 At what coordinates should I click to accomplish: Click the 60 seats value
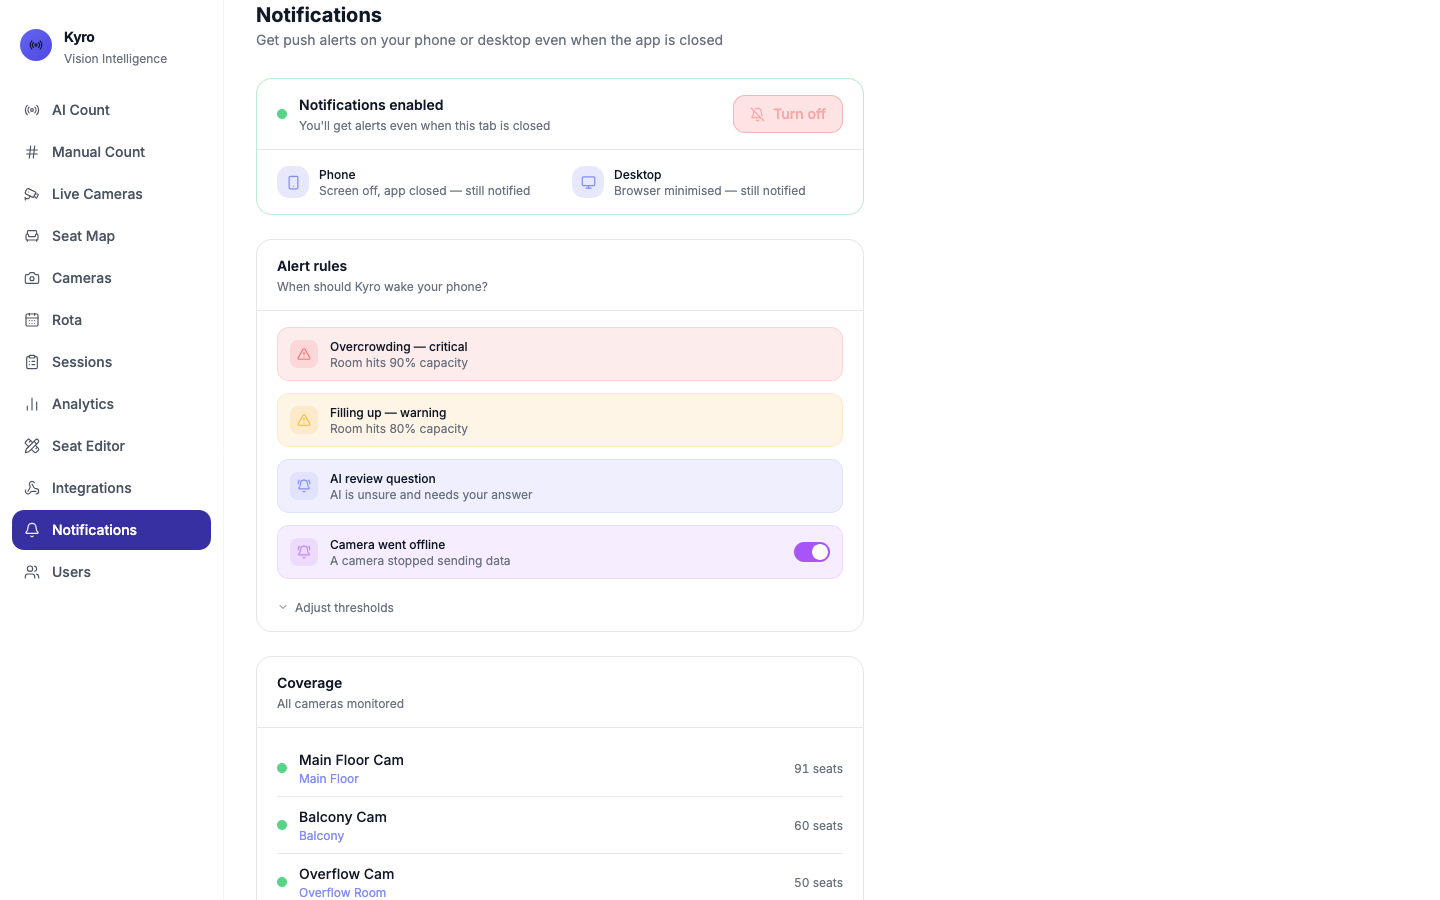point(818,826)
